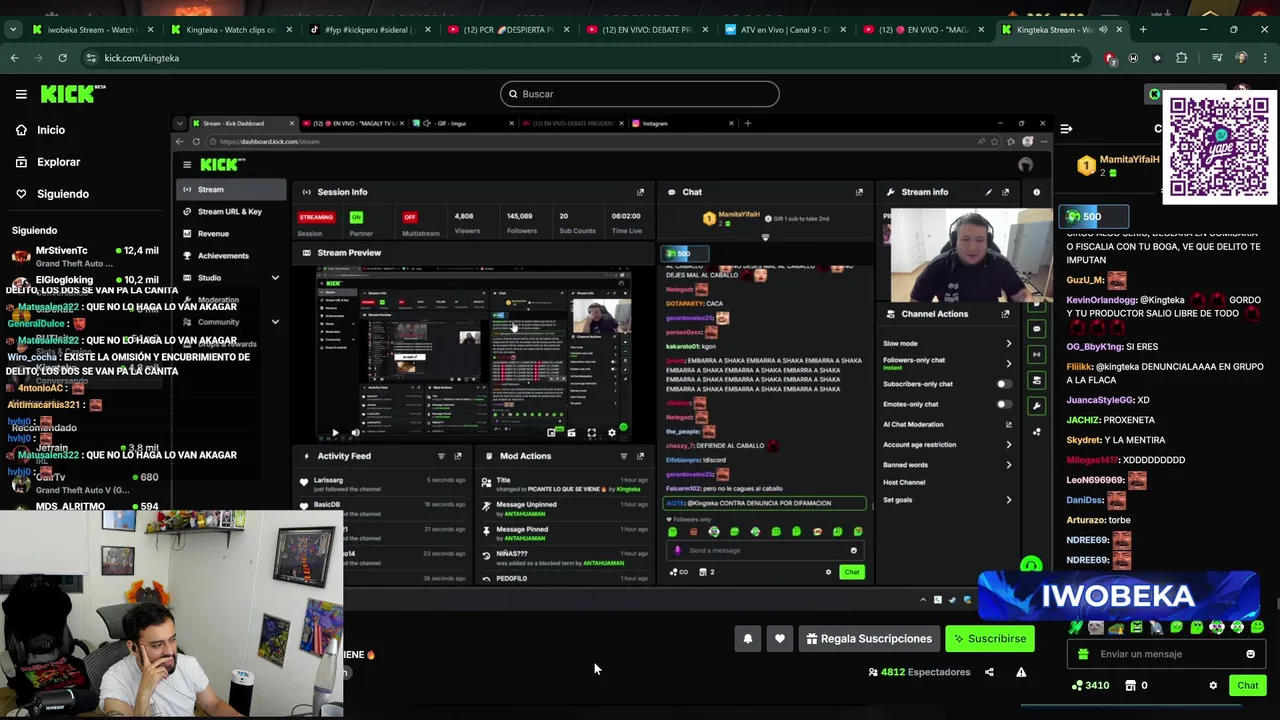Filter the Activity Feed panel
This screenshot has width=1280, height=720.
[x=441, y=456]
